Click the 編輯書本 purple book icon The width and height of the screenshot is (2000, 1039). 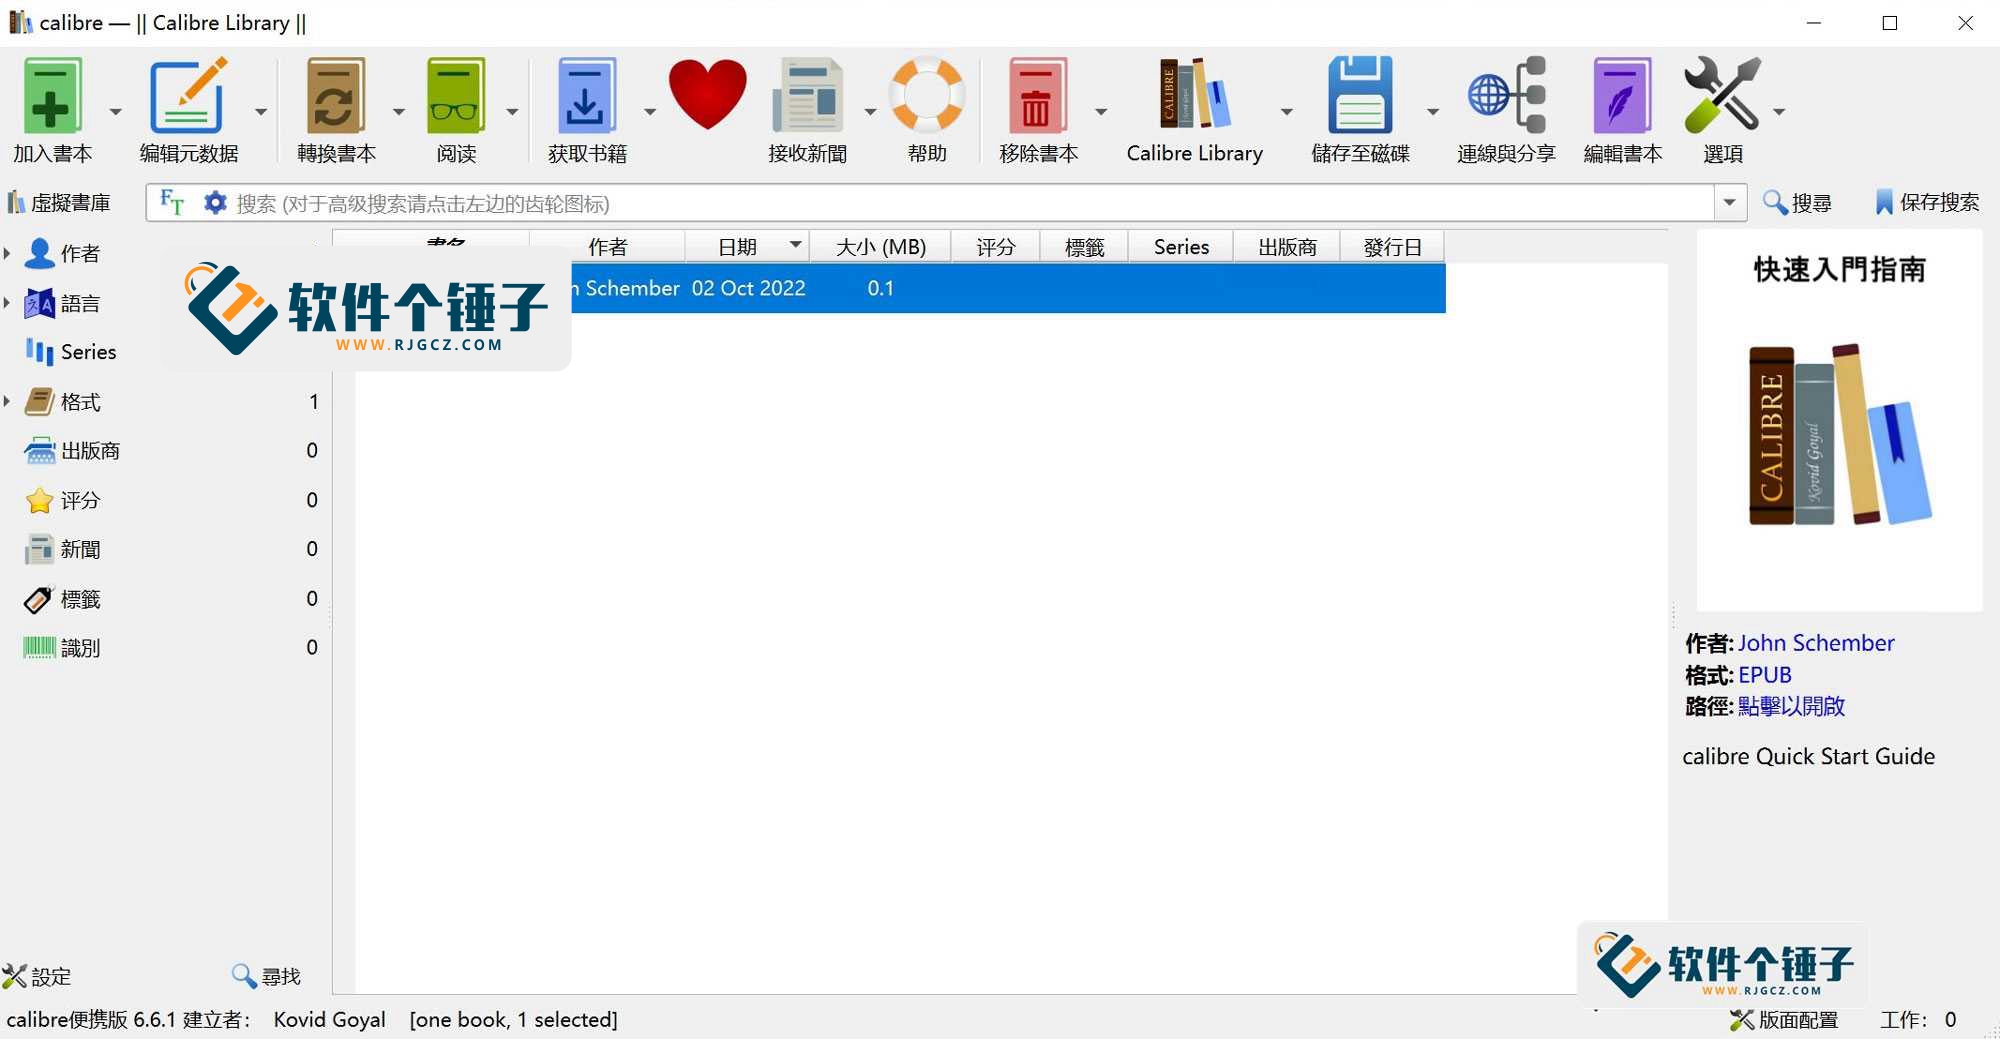click(1622, 96)
